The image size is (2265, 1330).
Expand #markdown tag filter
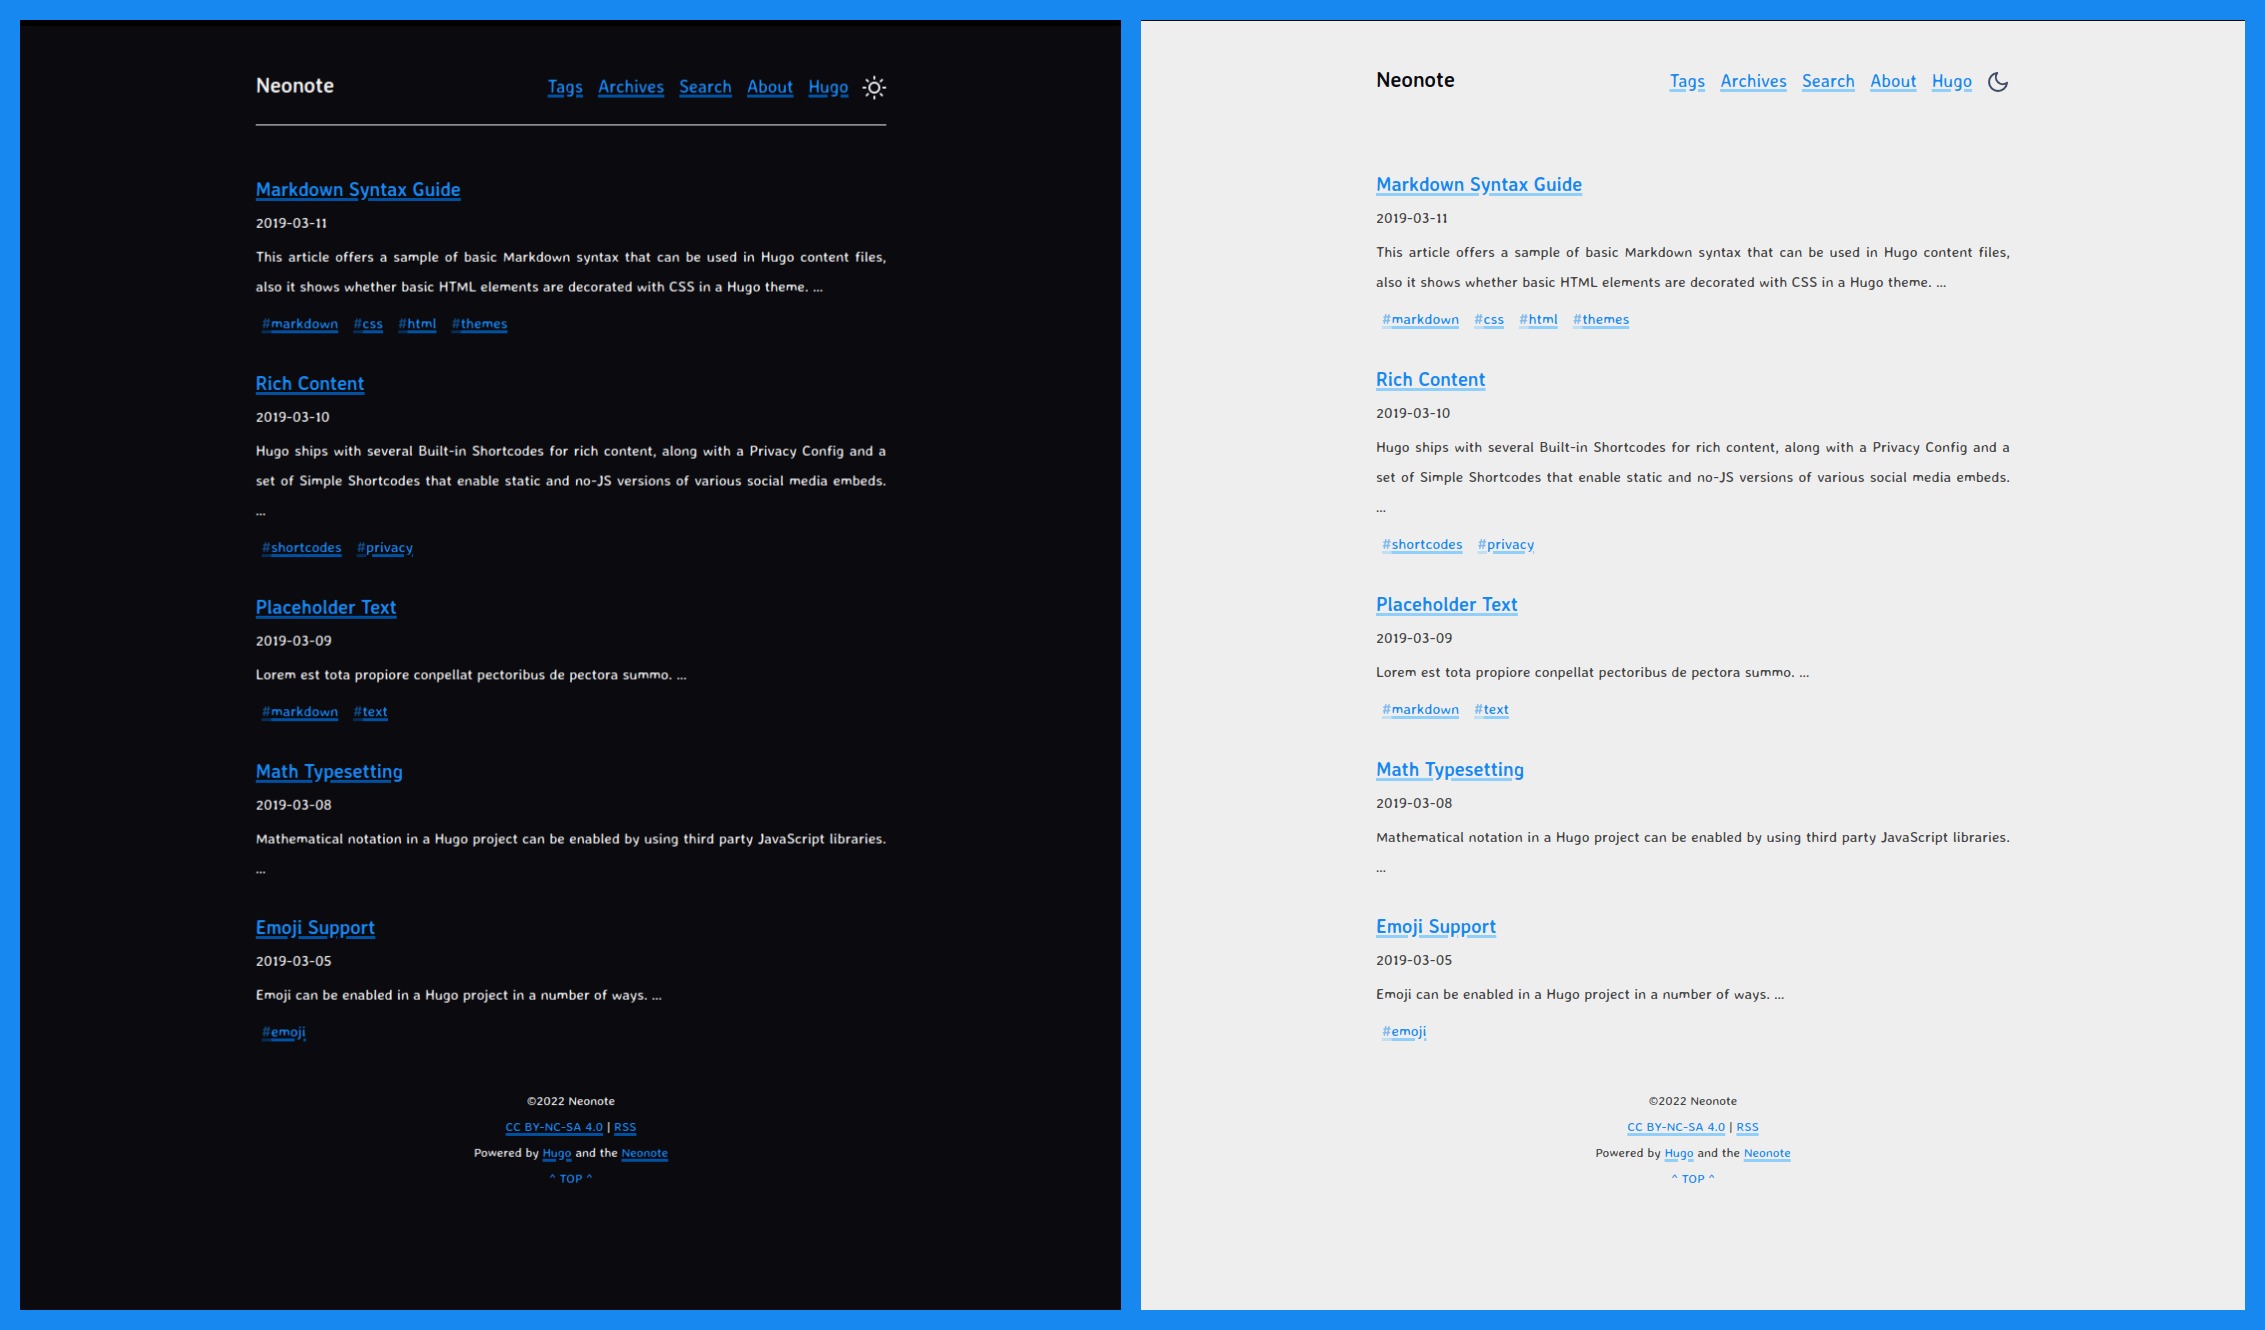(301, 323)
